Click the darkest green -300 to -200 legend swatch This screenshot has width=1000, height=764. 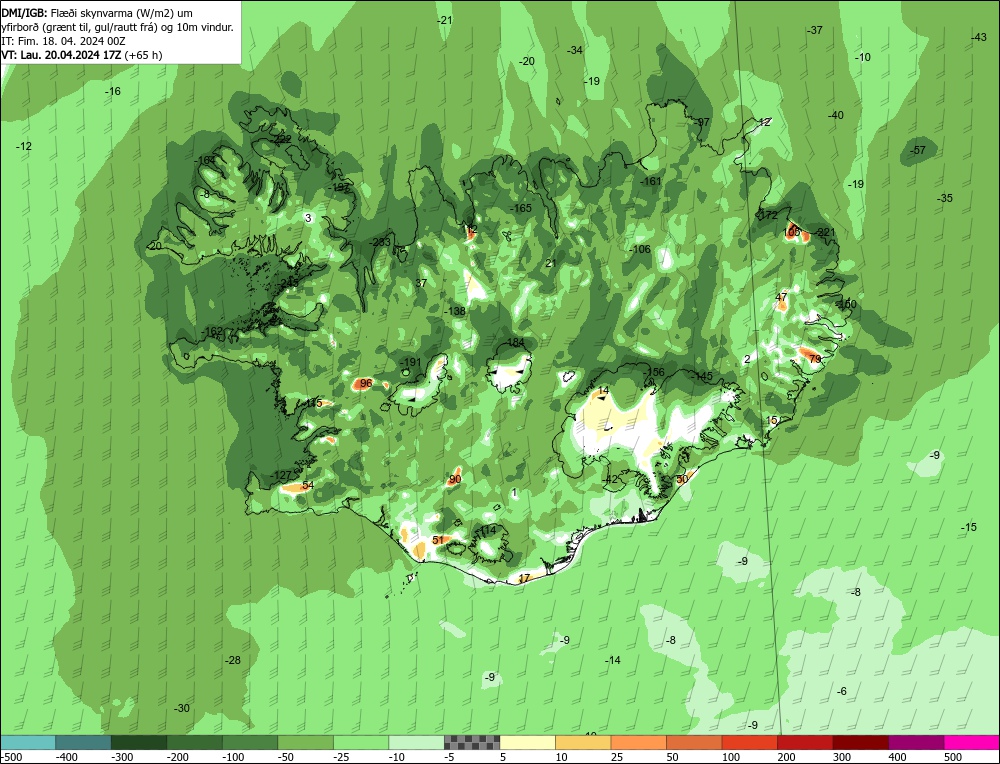(x=139, y=742)
